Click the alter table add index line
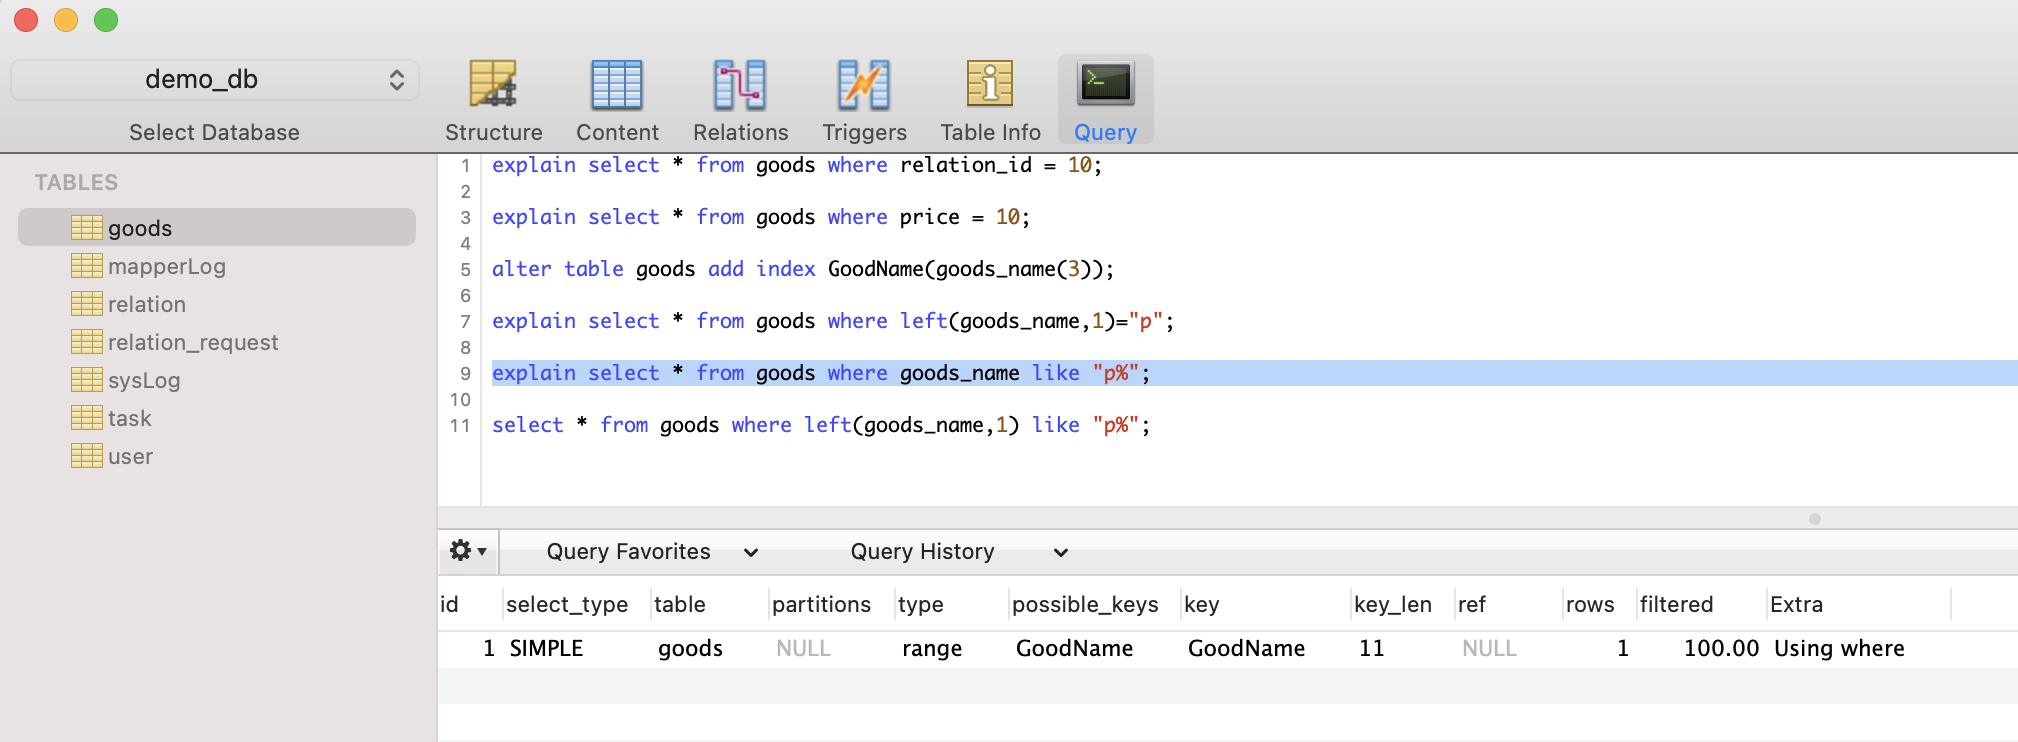This screenshot has height=742, width=2018. tap(803, 269)
